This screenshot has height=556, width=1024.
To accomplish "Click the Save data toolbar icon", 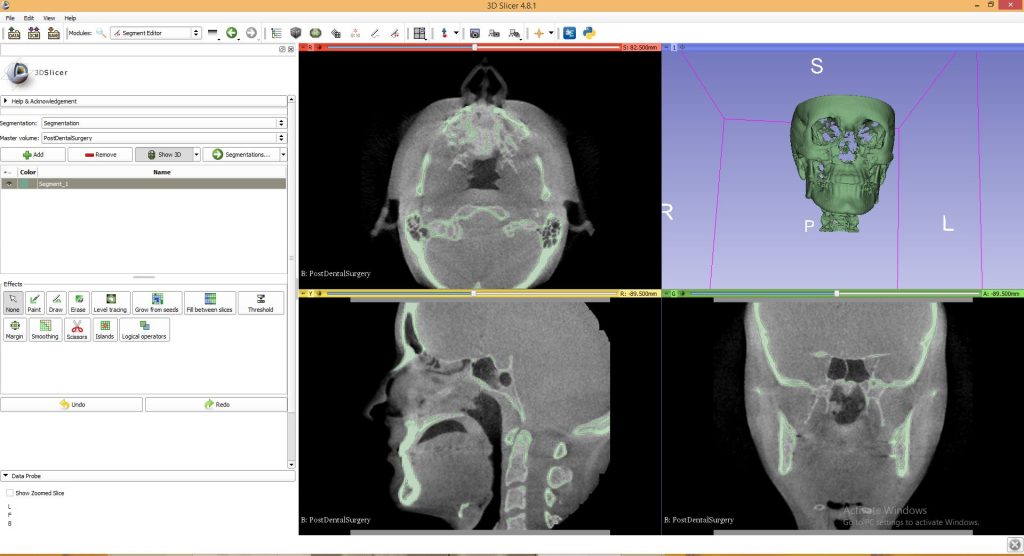I will tap(54, 33).
